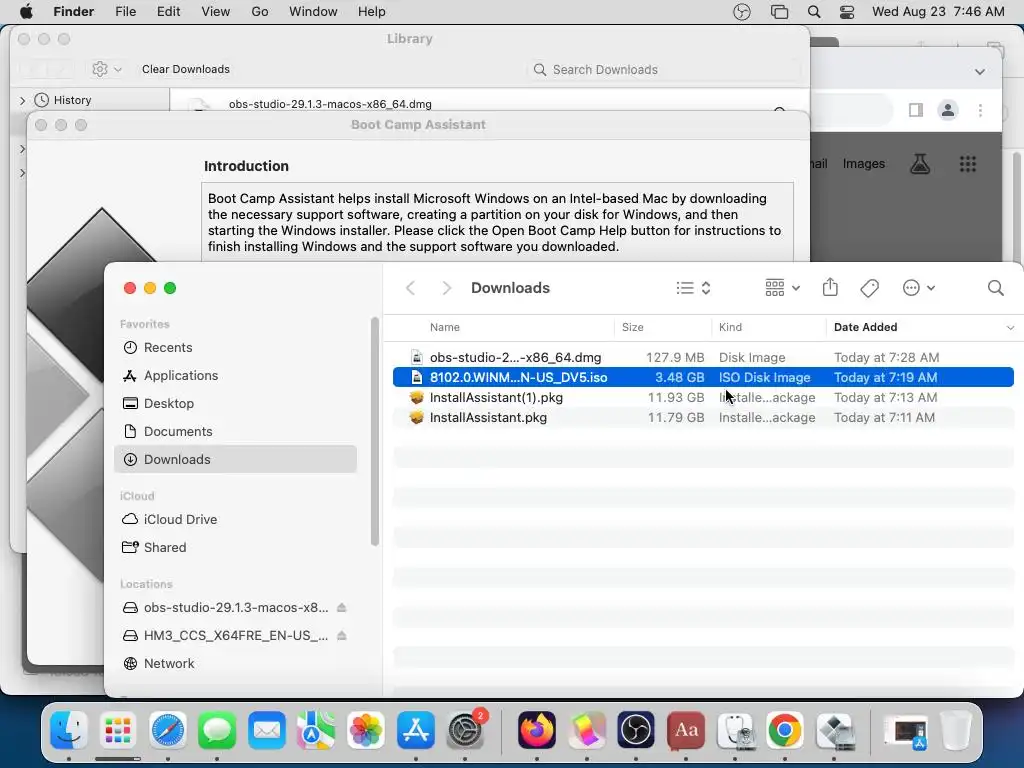Click the Search Downloads field

664,70
